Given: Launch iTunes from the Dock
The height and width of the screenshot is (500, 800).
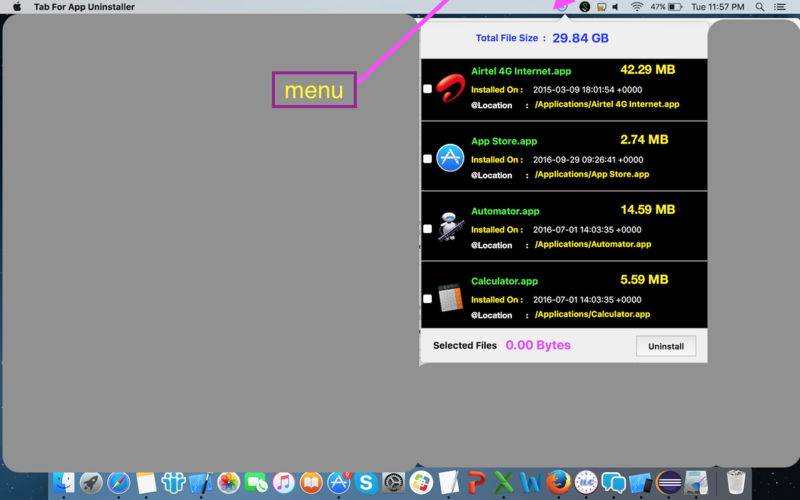Looking at the screenshot, I should click(x=284, y=482).
